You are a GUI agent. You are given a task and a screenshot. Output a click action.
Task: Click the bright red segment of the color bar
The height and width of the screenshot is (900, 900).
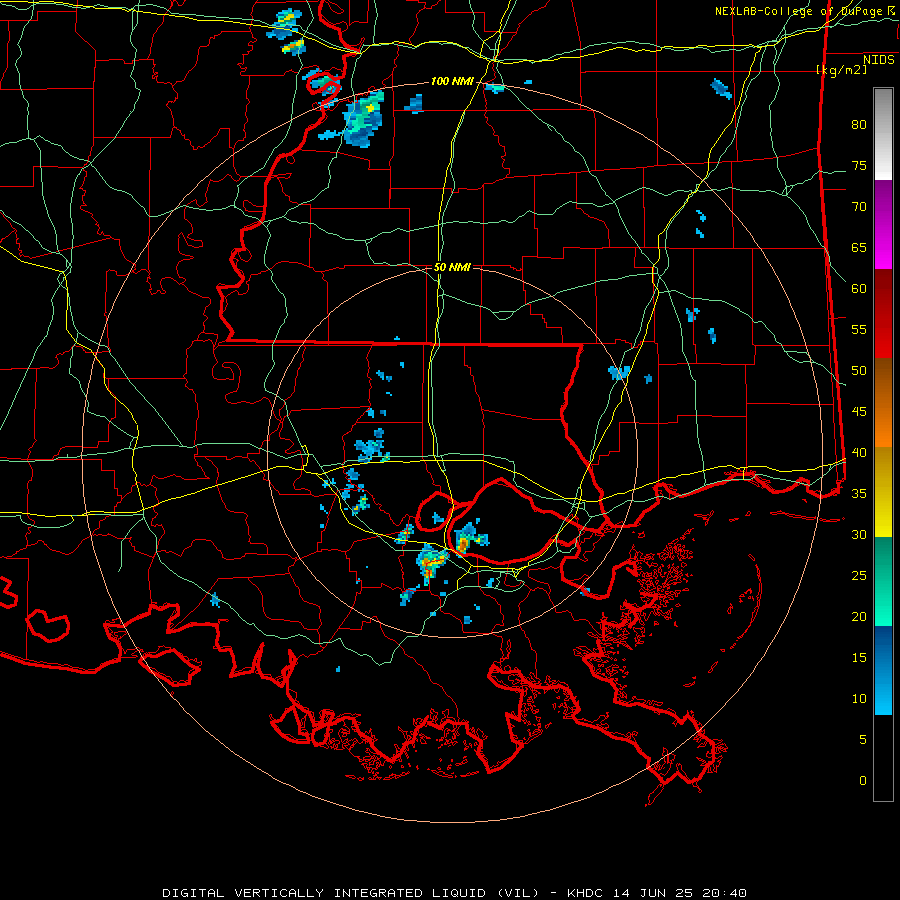883,313
